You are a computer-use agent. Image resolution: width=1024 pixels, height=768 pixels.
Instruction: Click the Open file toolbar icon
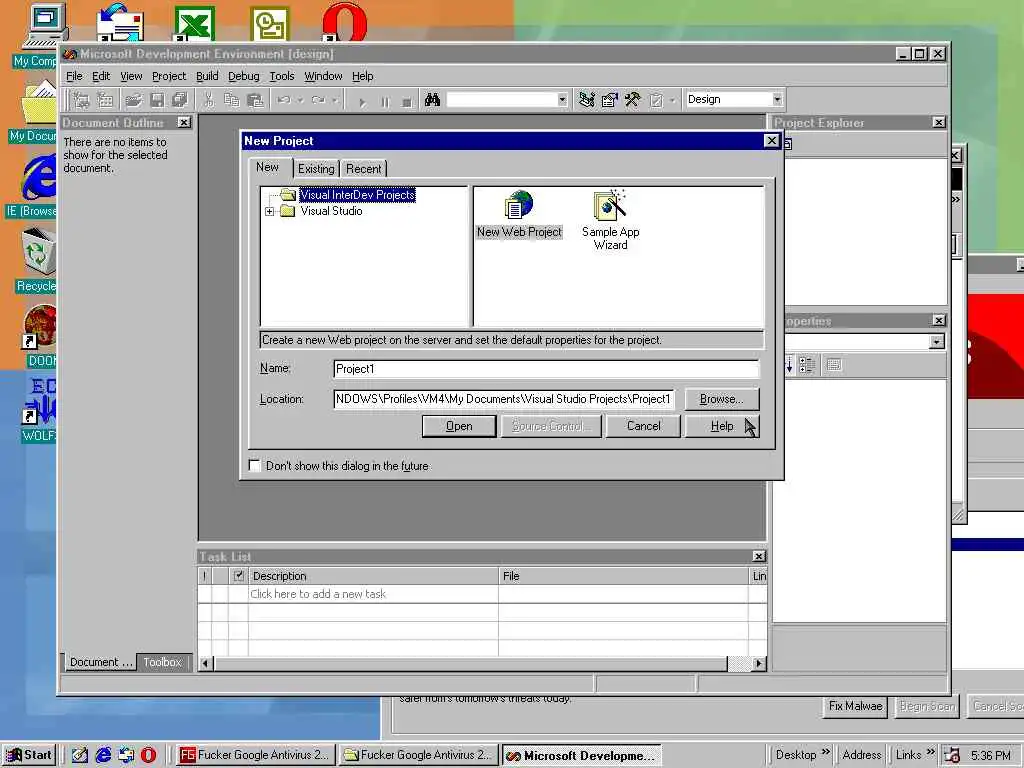coord(133,100)
